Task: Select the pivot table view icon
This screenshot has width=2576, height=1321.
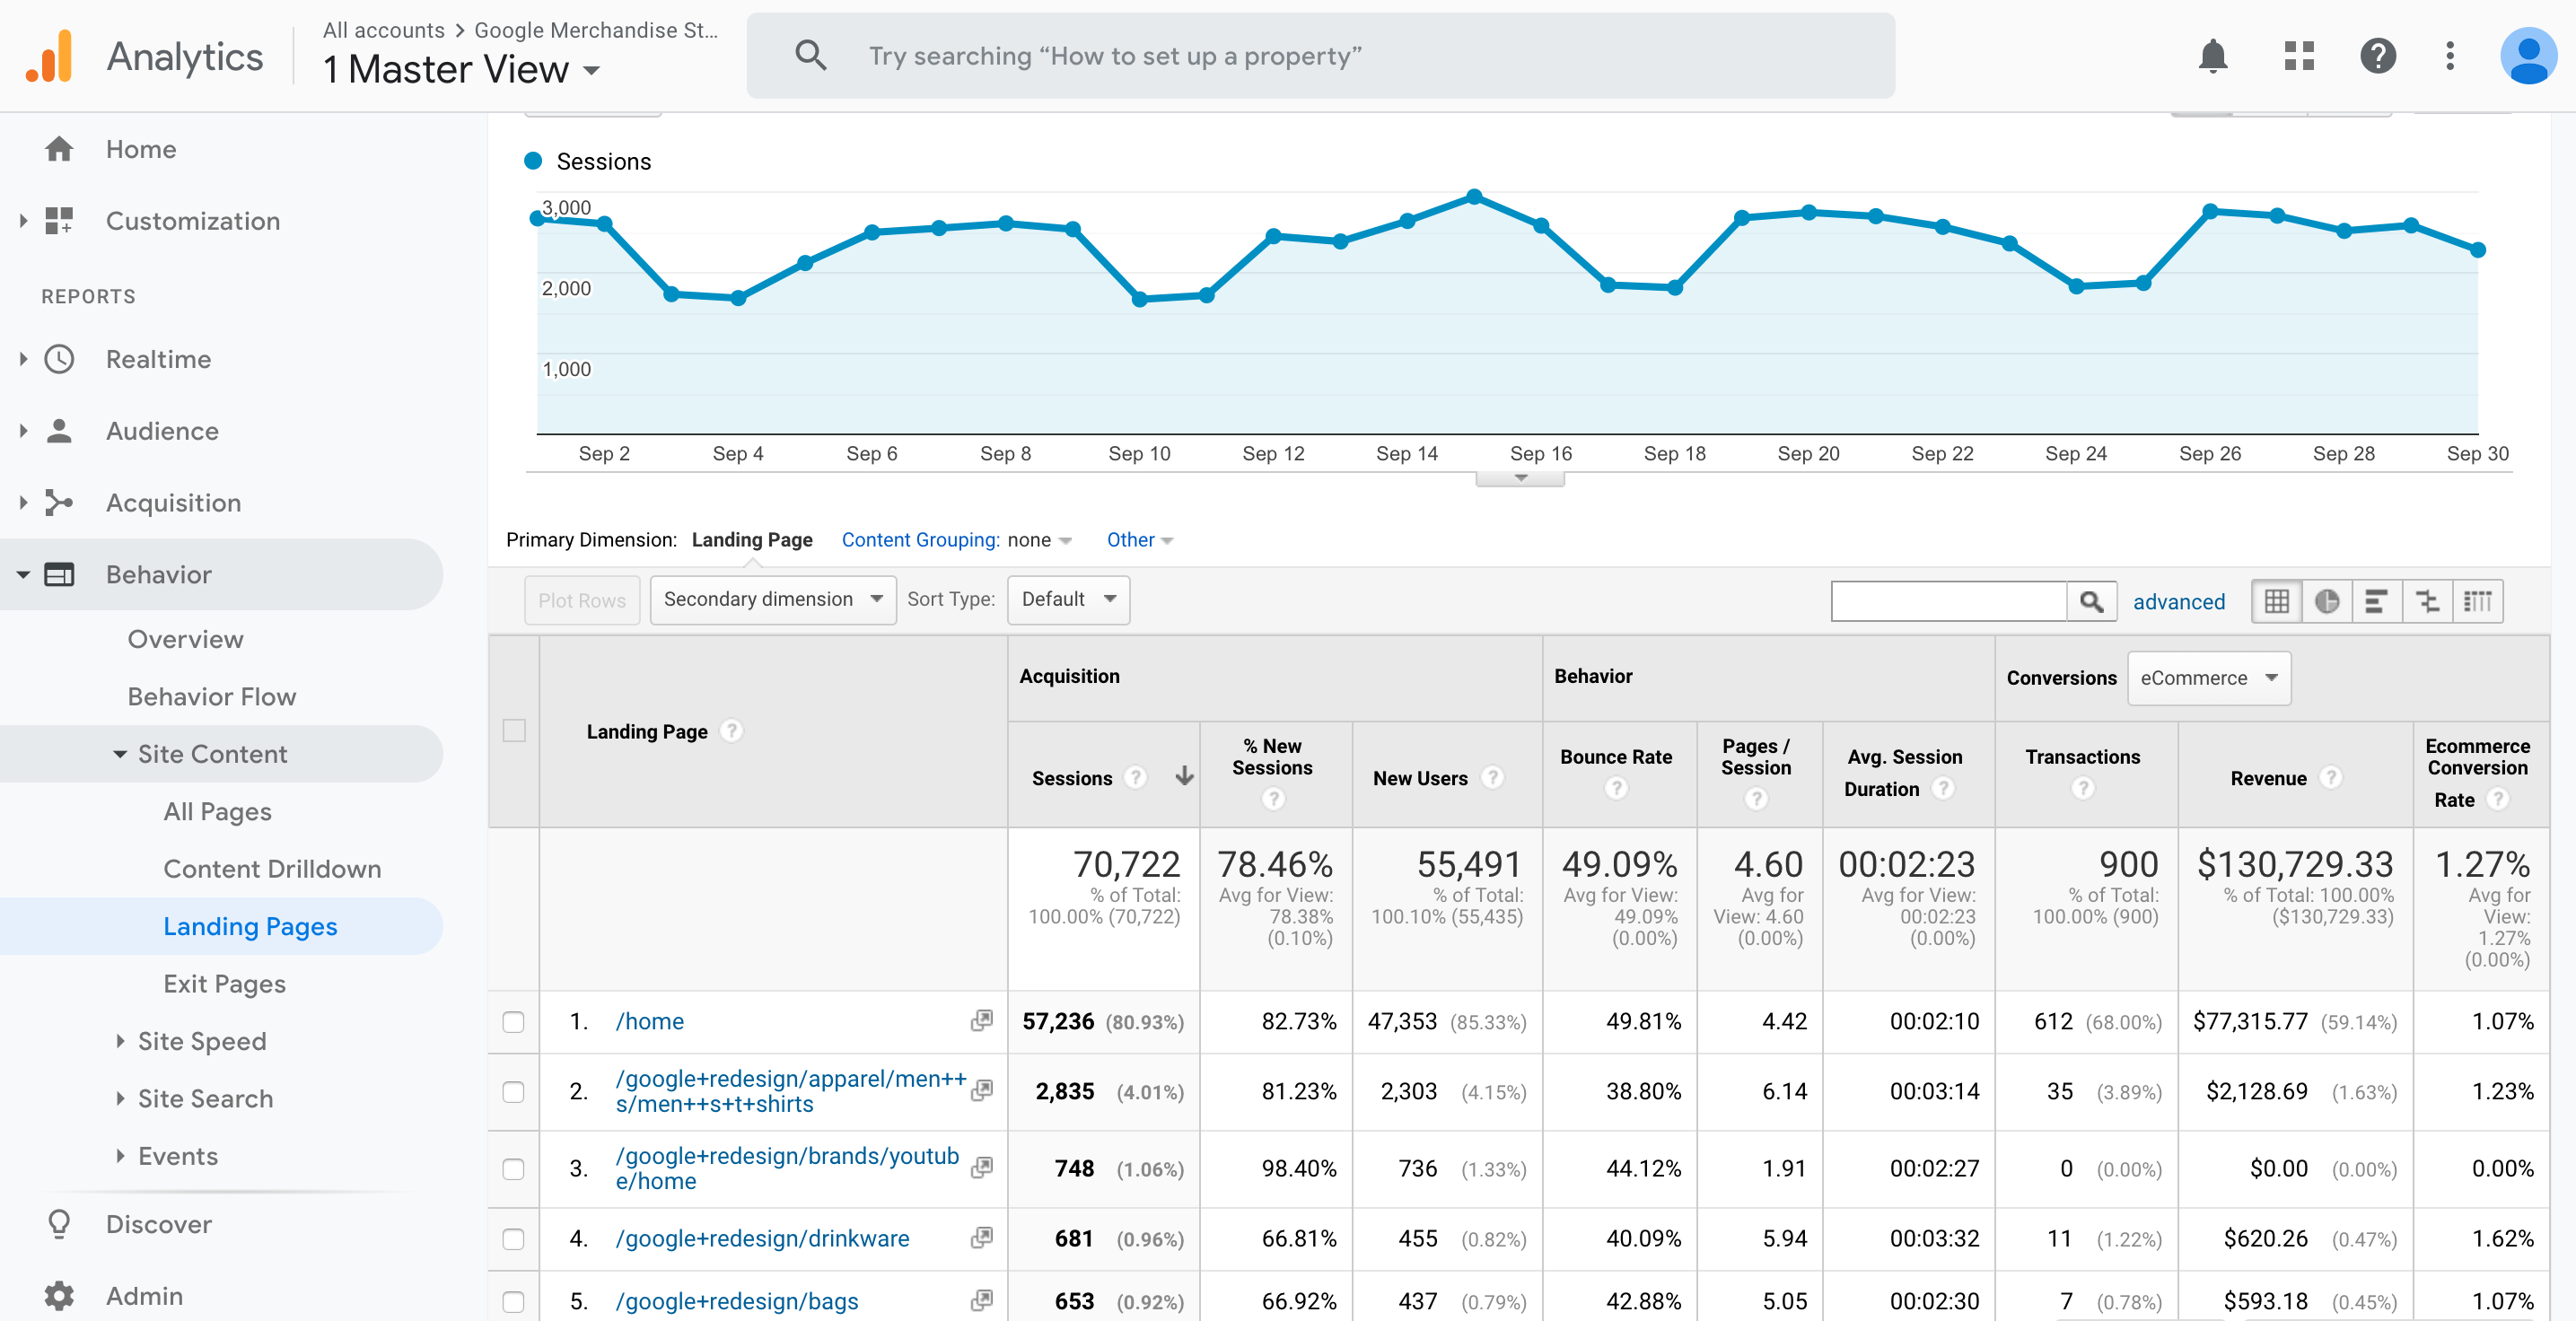Action: pos(2478,601)
